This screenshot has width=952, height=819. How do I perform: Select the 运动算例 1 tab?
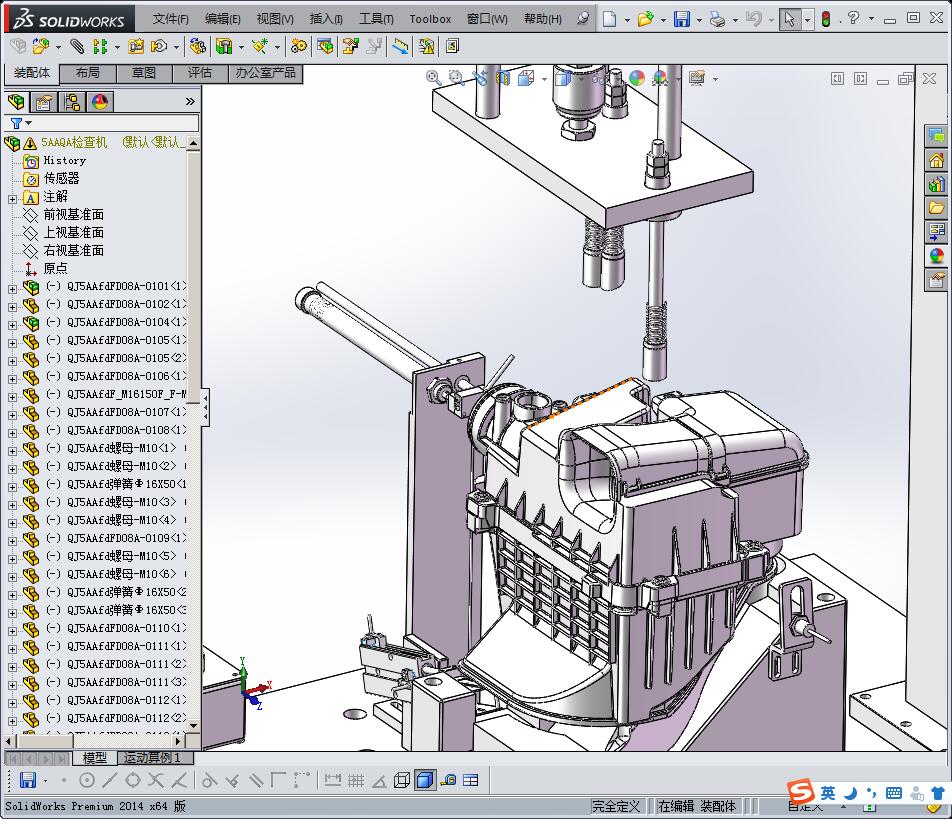tap(152, 758)
